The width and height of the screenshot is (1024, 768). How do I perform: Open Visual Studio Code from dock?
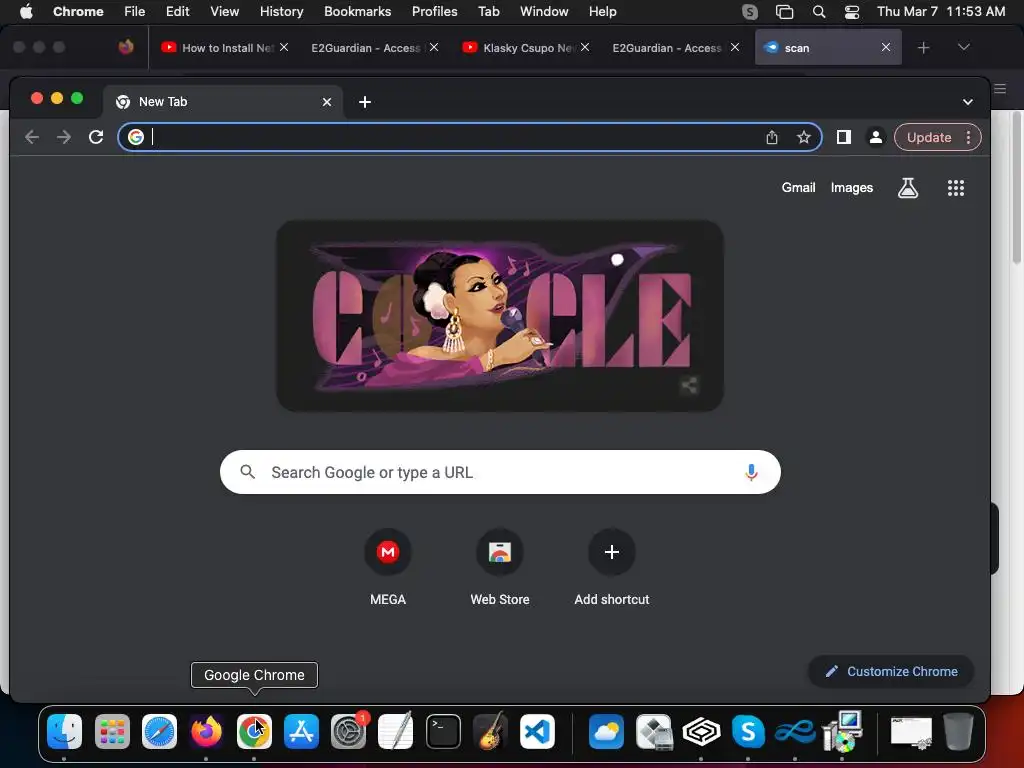[x=537, y=731]
